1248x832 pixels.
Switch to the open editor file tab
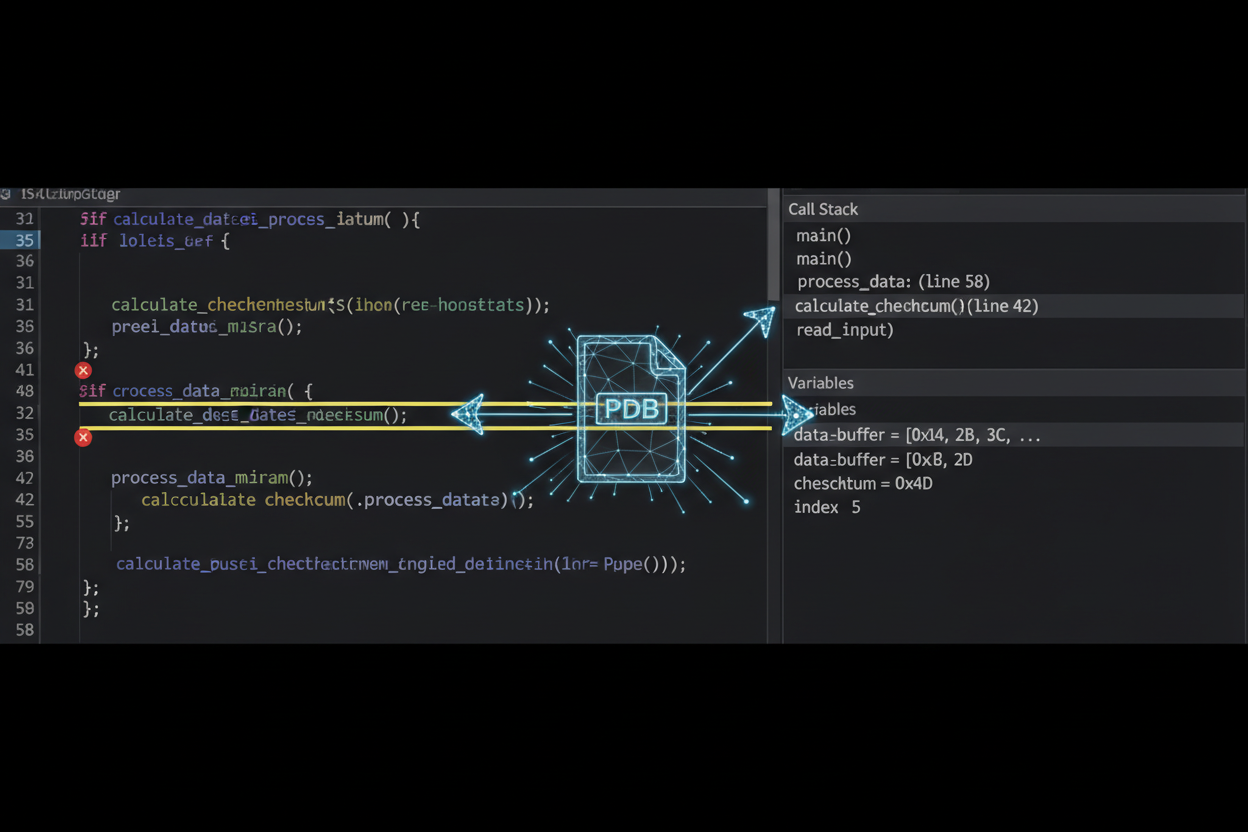click(70, 194)
